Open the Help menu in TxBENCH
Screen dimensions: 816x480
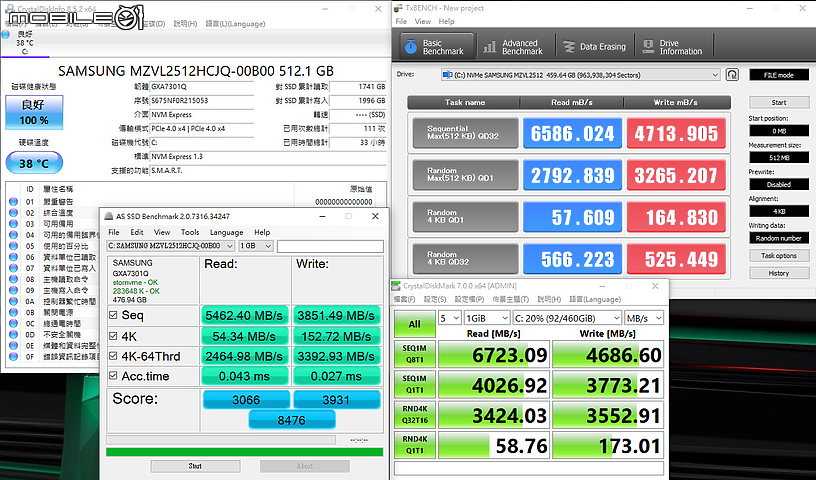pyautogui.click(x=447, y=21)
